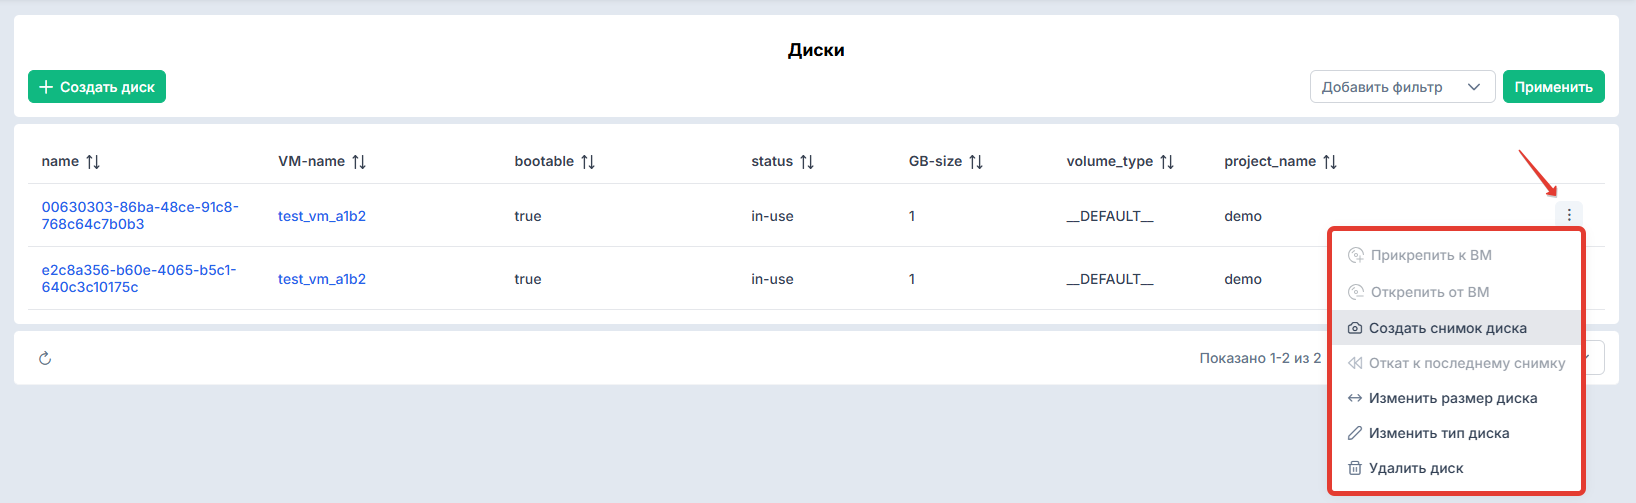
Task: Click the 'Применить' button
Action: pyautogui.click(x=1553, y=87)
